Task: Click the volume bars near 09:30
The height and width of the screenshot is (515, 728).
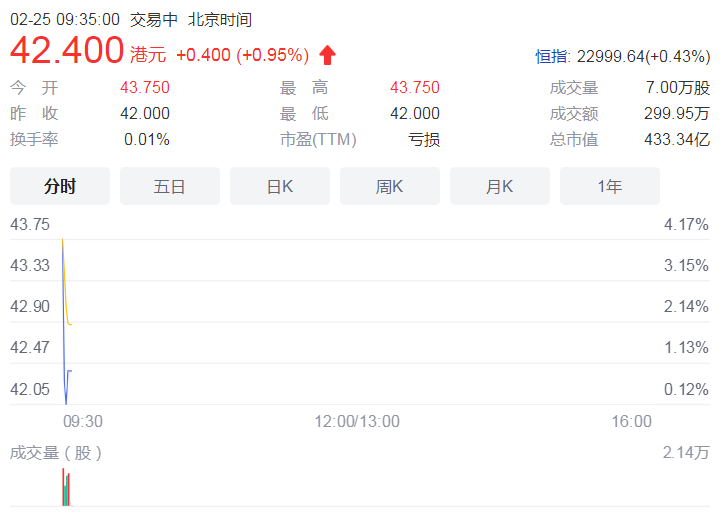Action: (x=66, y=488)
